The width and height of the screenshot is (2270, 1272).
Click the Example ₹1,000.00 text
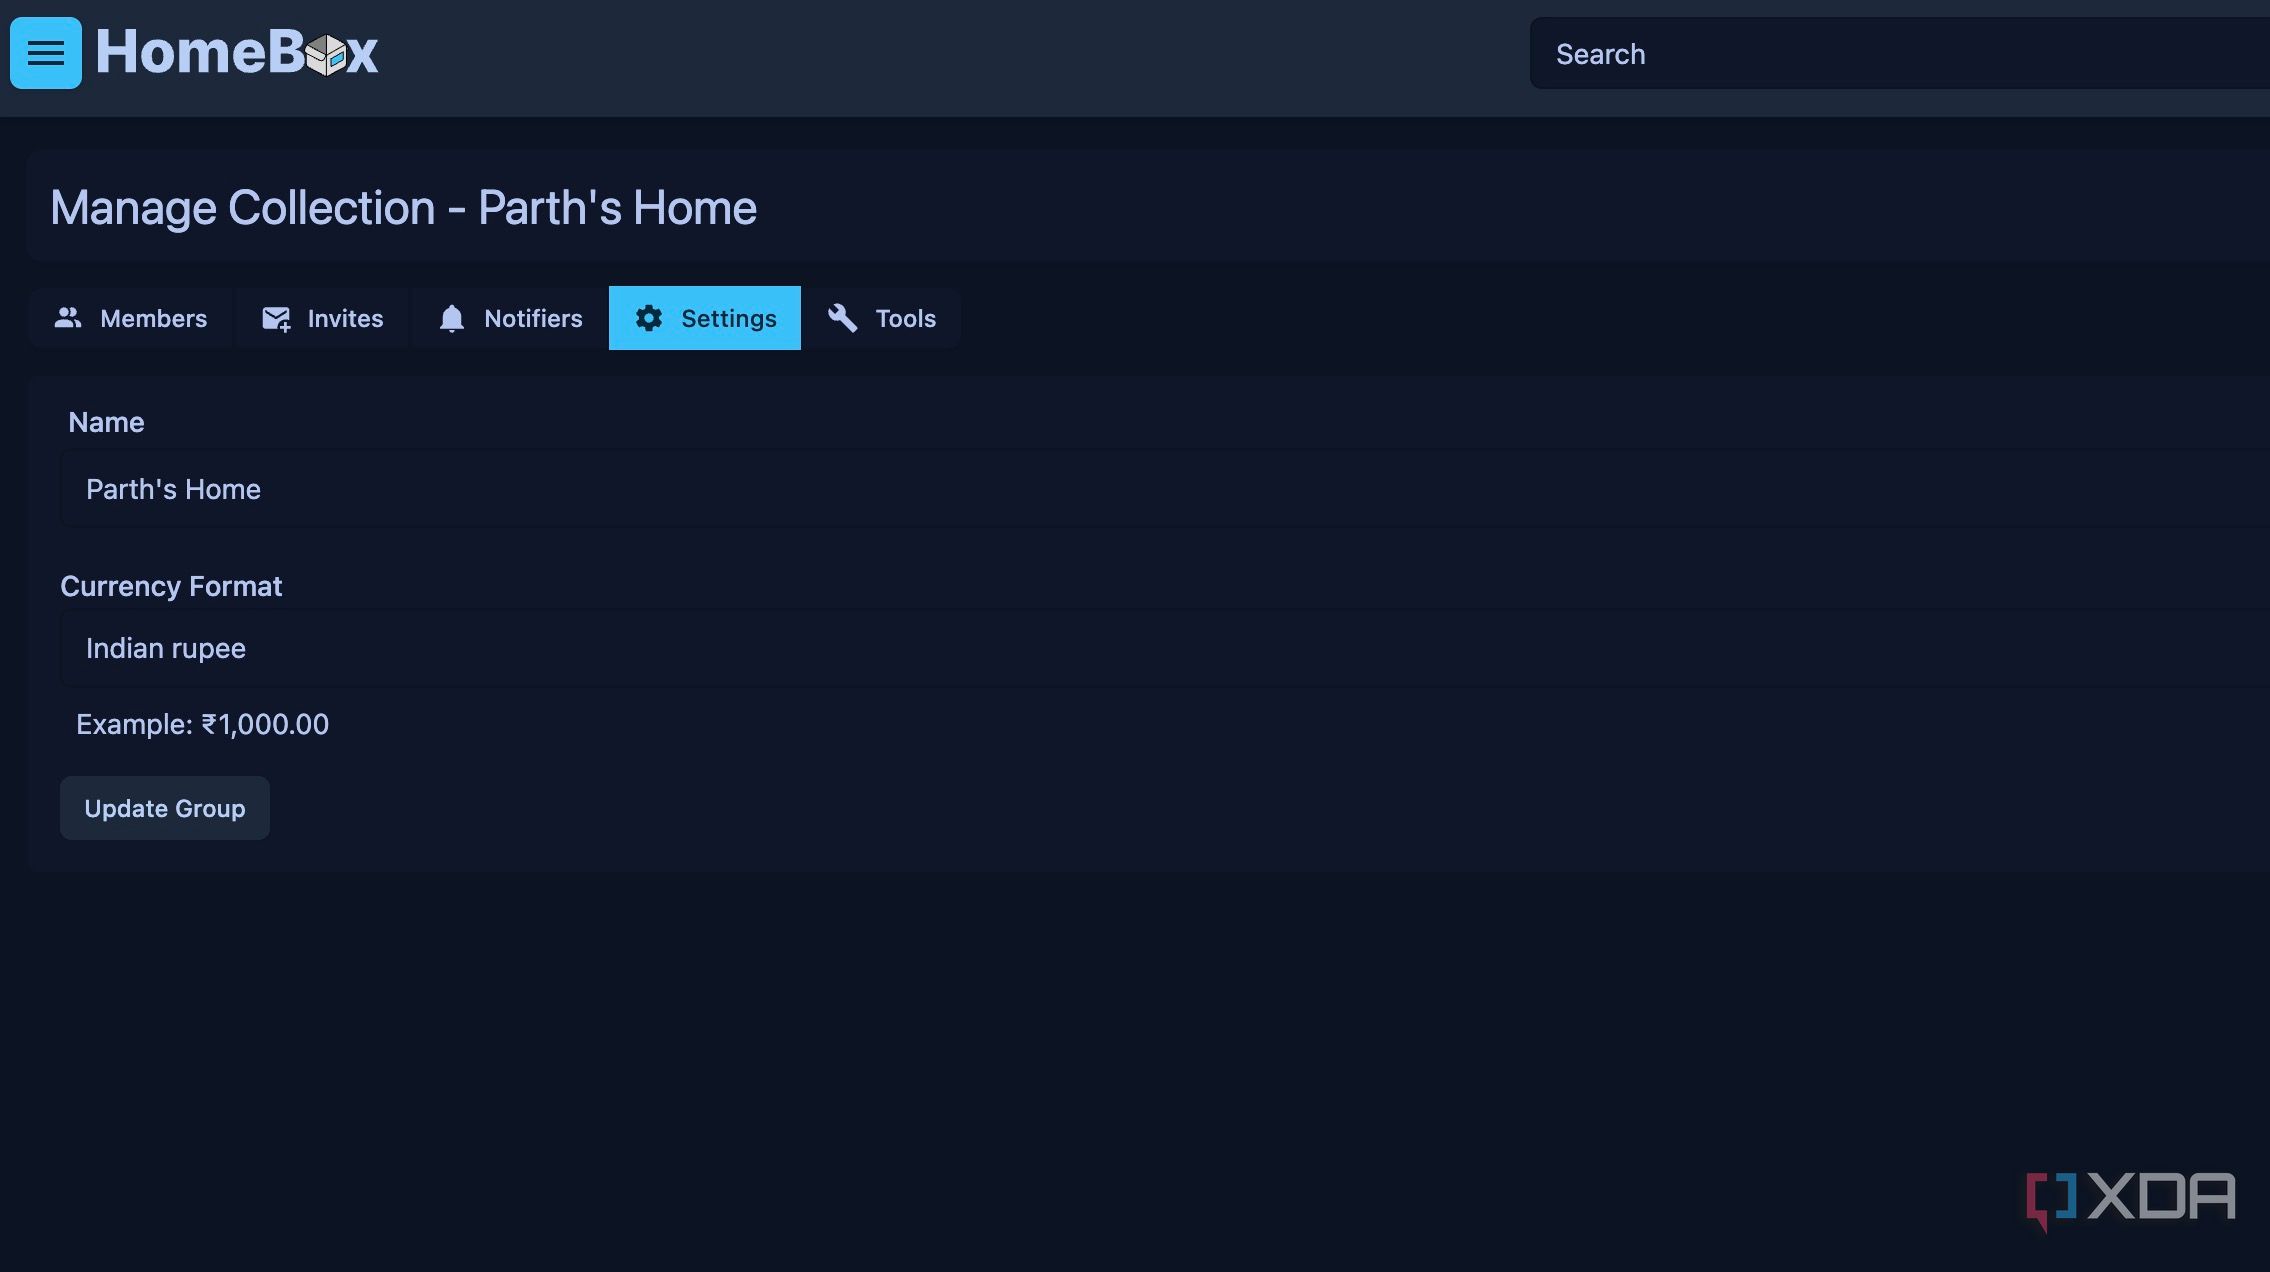coord(202,724)
